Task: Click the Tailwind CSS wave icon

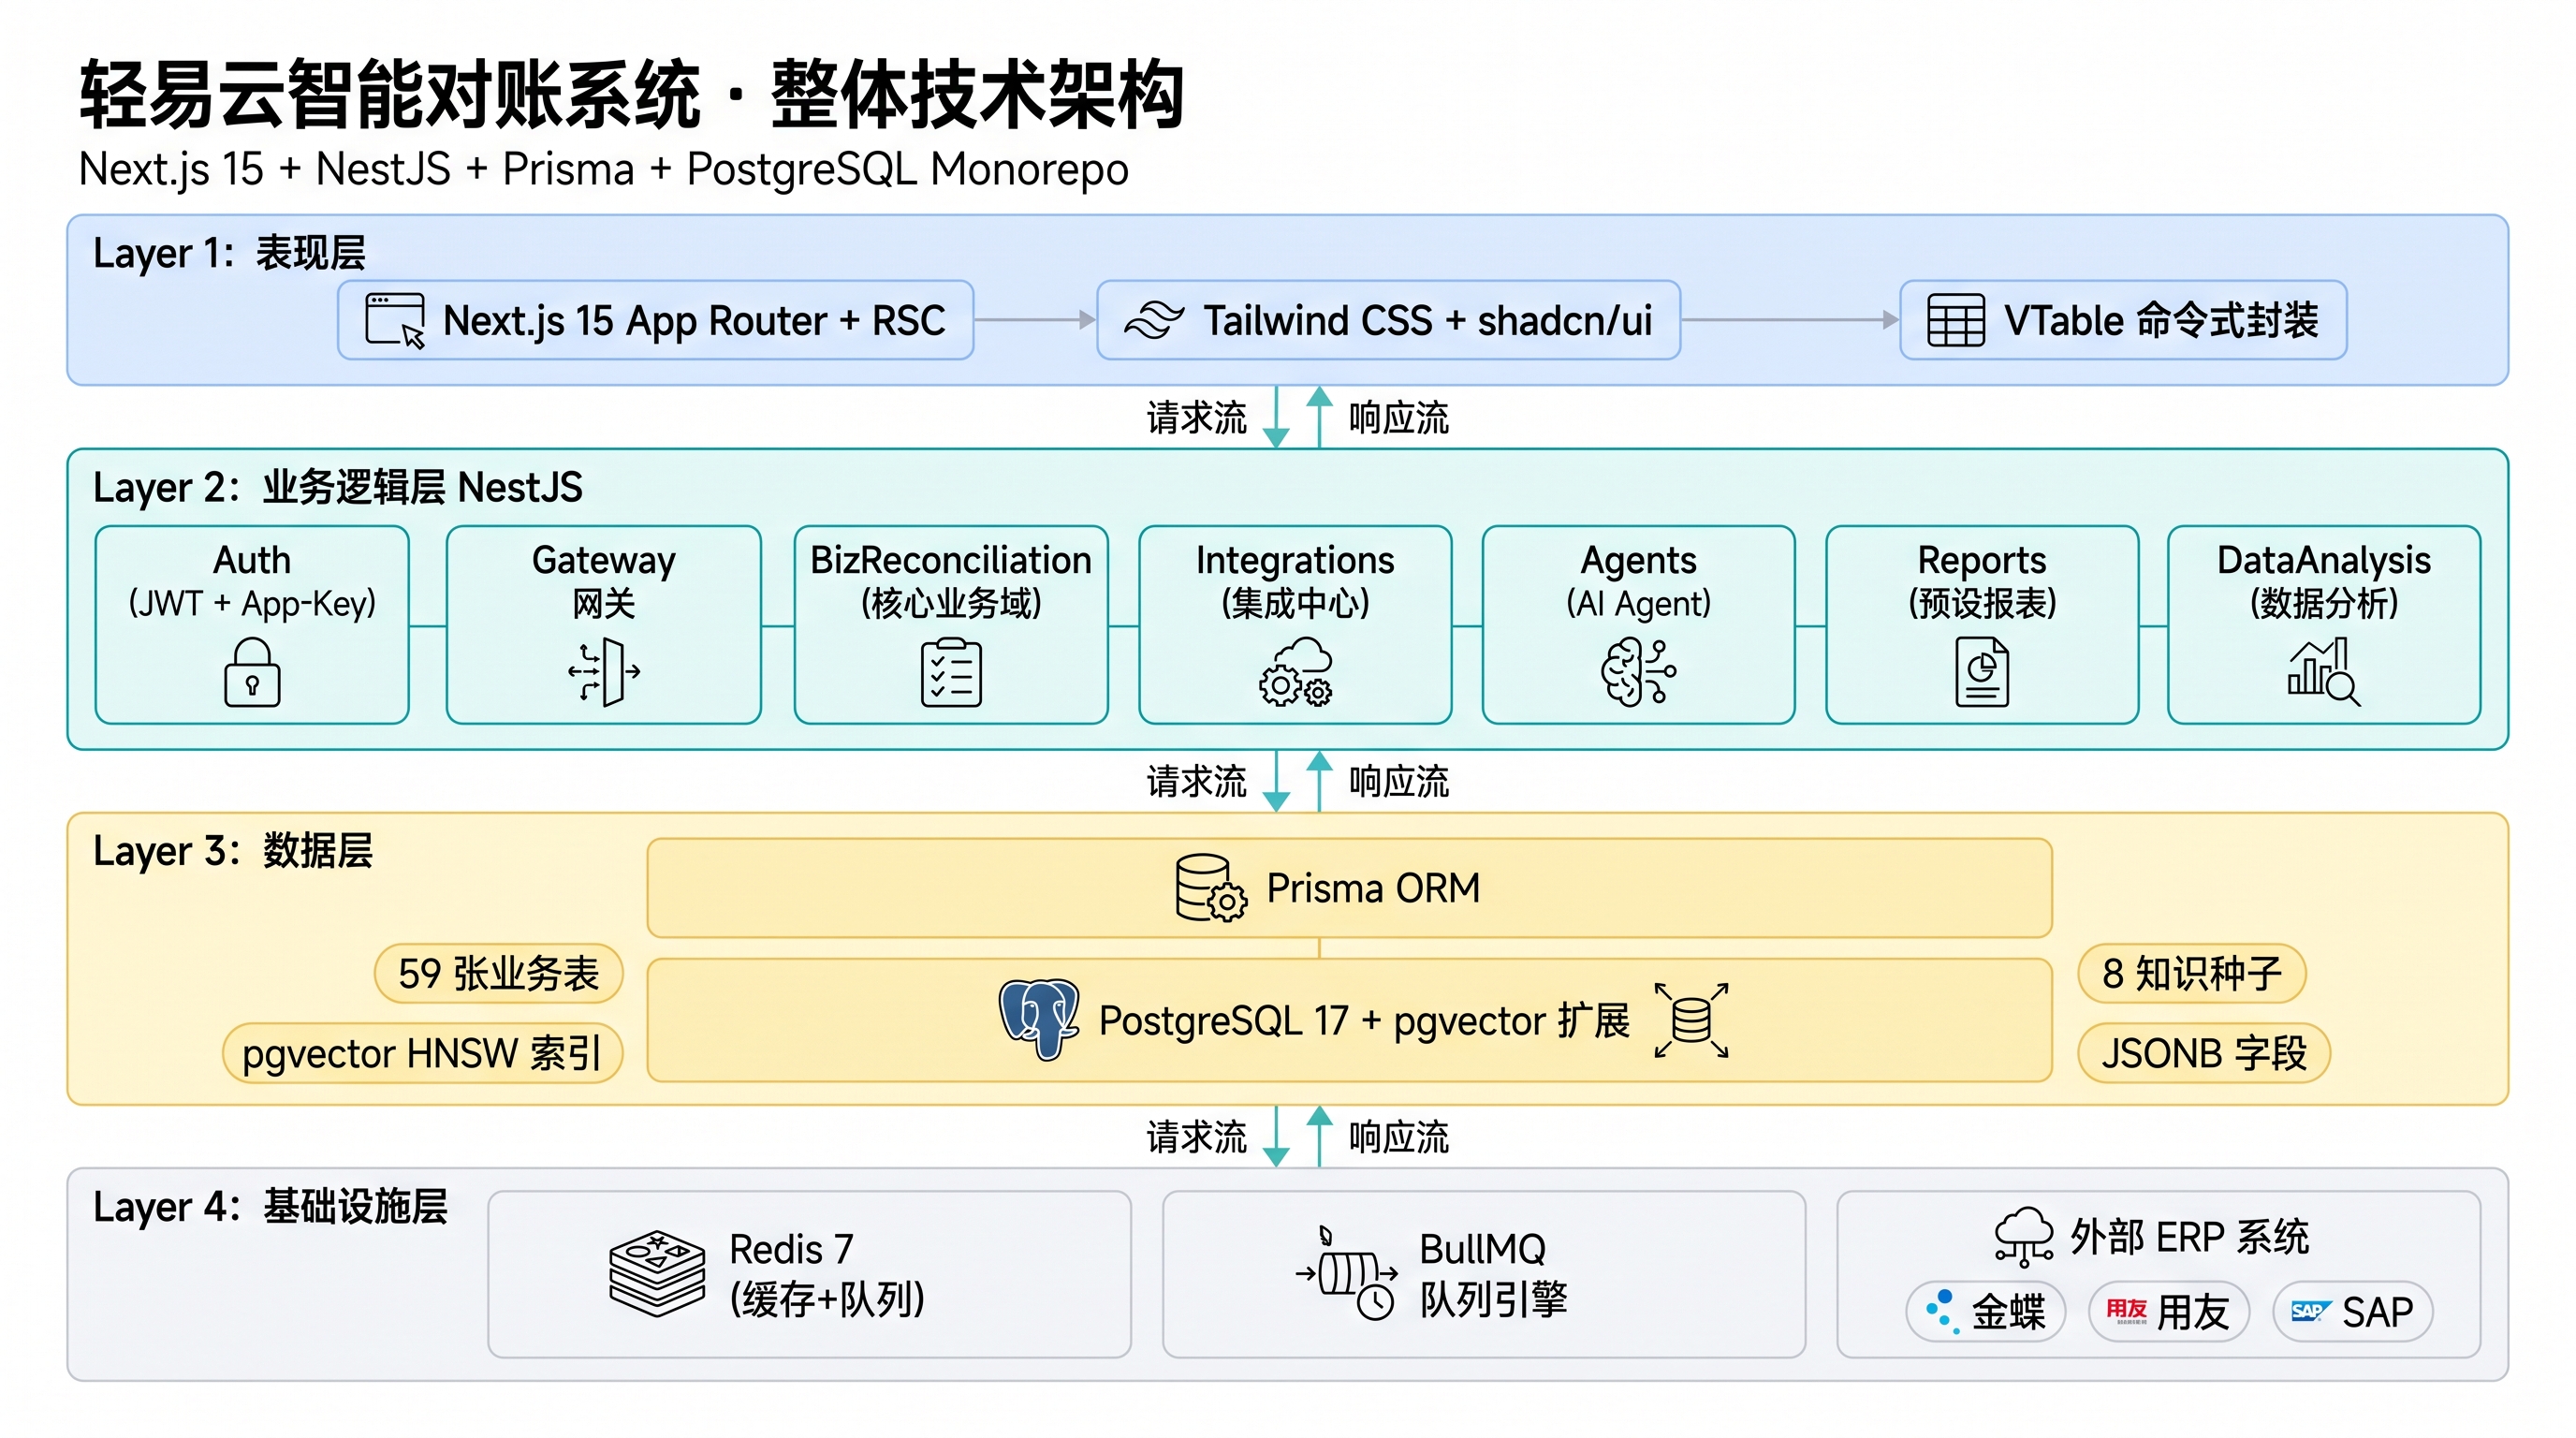Action: coord(1154,320)
